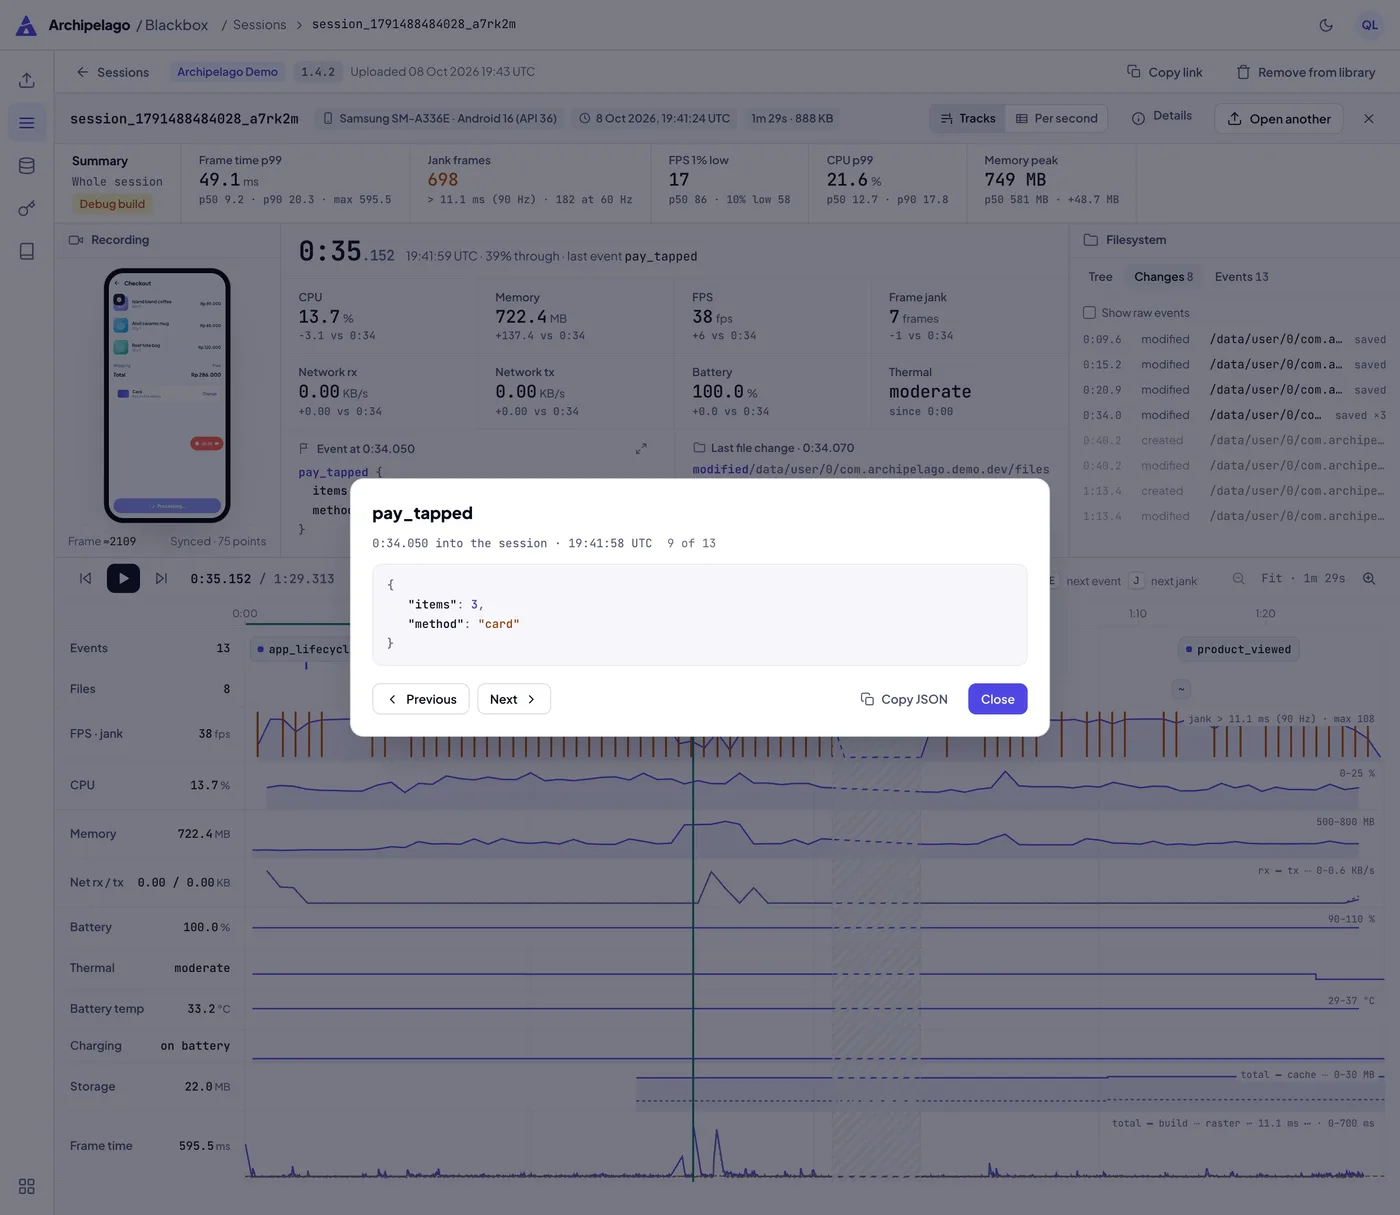The image size is (1400, 1215).
Task: Go to Previous event in dialog
Action: tap(421, 699)
